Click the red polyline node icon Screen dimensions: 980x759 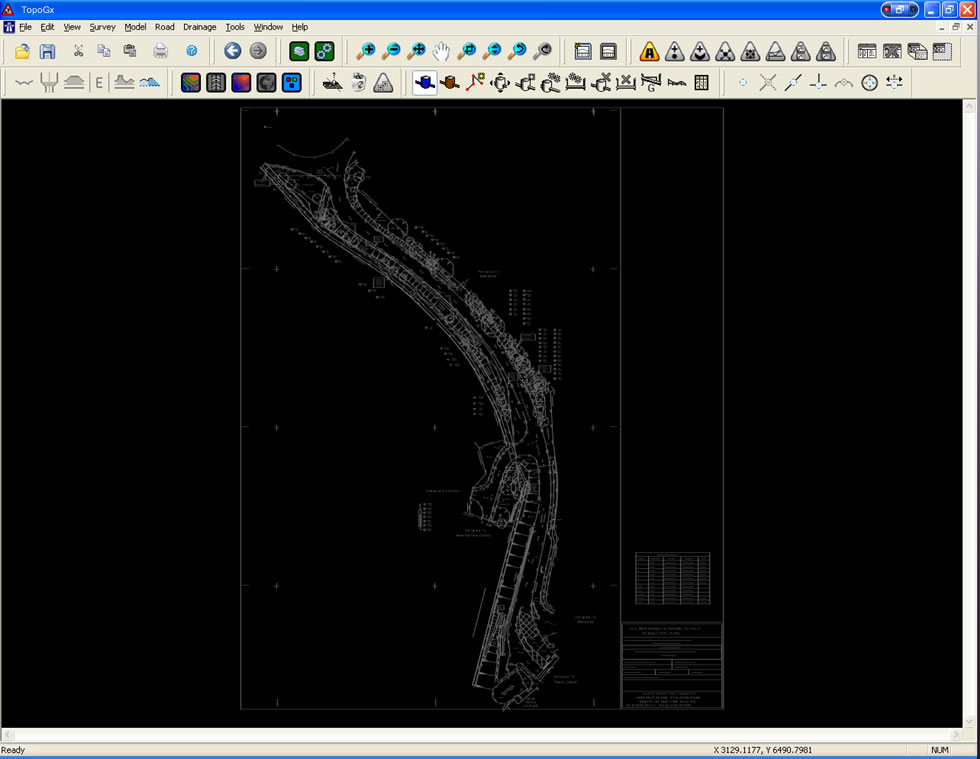475,83
